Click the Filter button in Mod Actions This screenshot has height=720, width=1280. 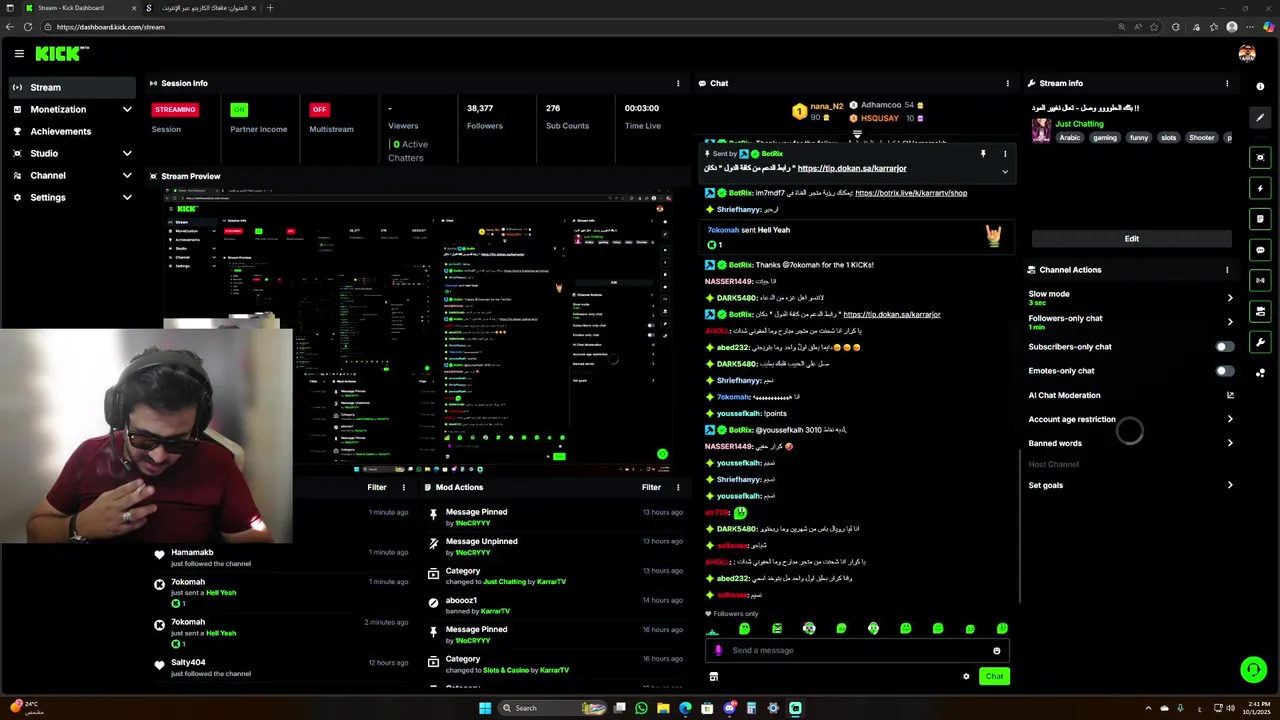click(x=651, y=488)
